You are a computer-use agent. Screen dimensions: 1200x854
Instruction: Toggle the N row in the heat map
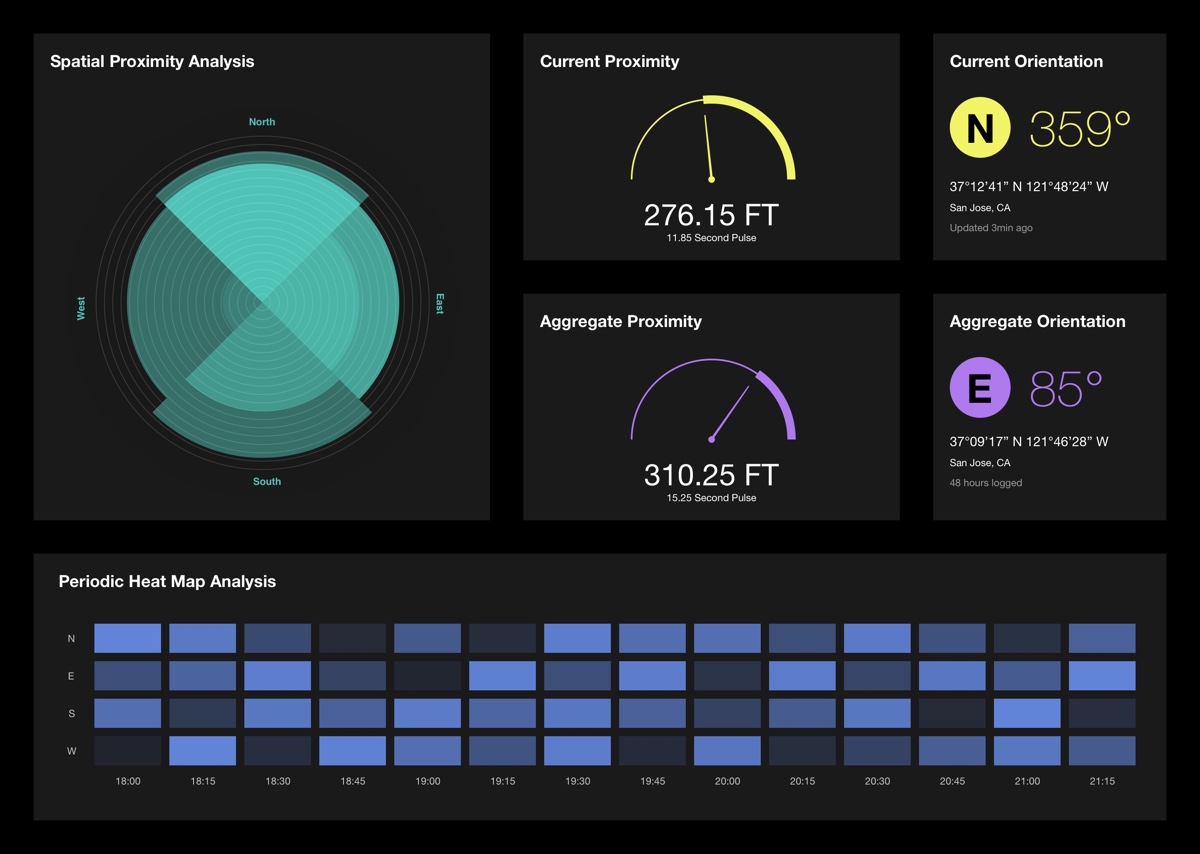[x=70, y=638]
